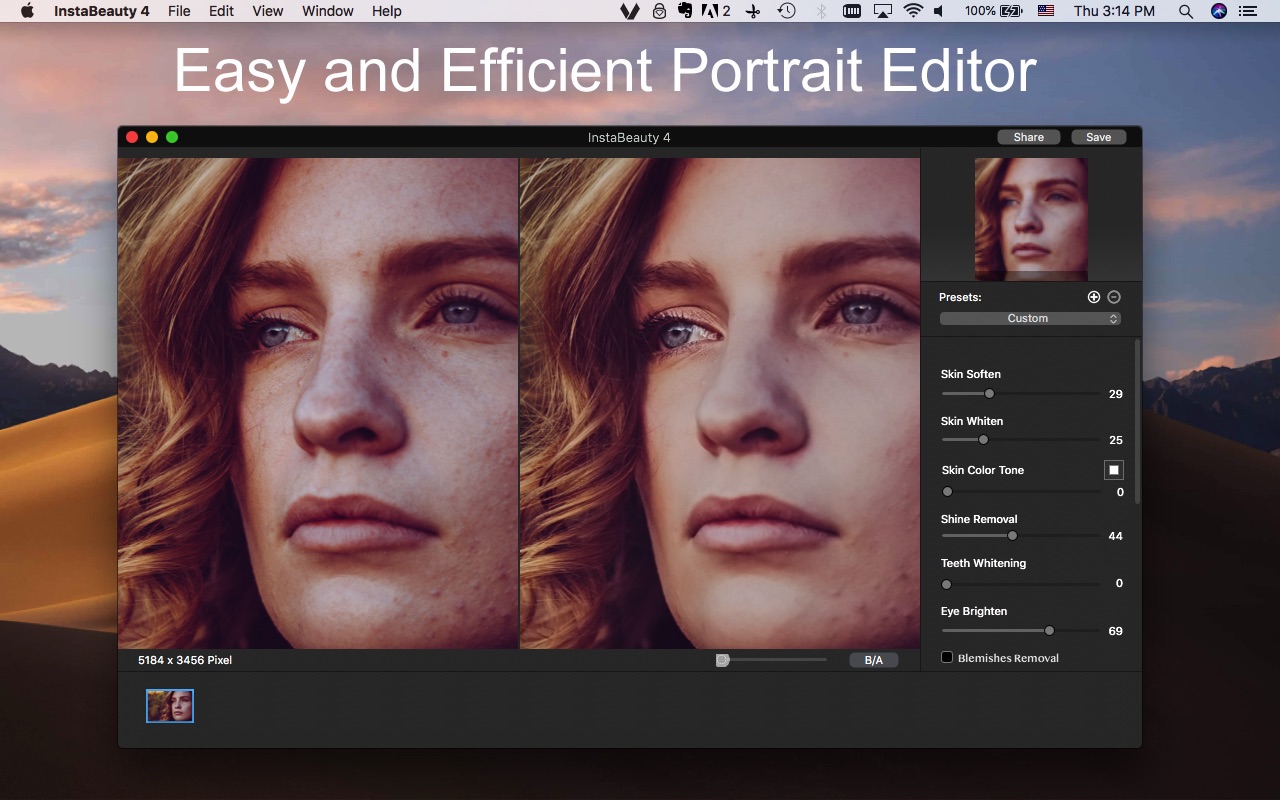Click the battery status icon
This screenshot has height=800, width=1280.
pyautogui.click(x=1010, y=11)
